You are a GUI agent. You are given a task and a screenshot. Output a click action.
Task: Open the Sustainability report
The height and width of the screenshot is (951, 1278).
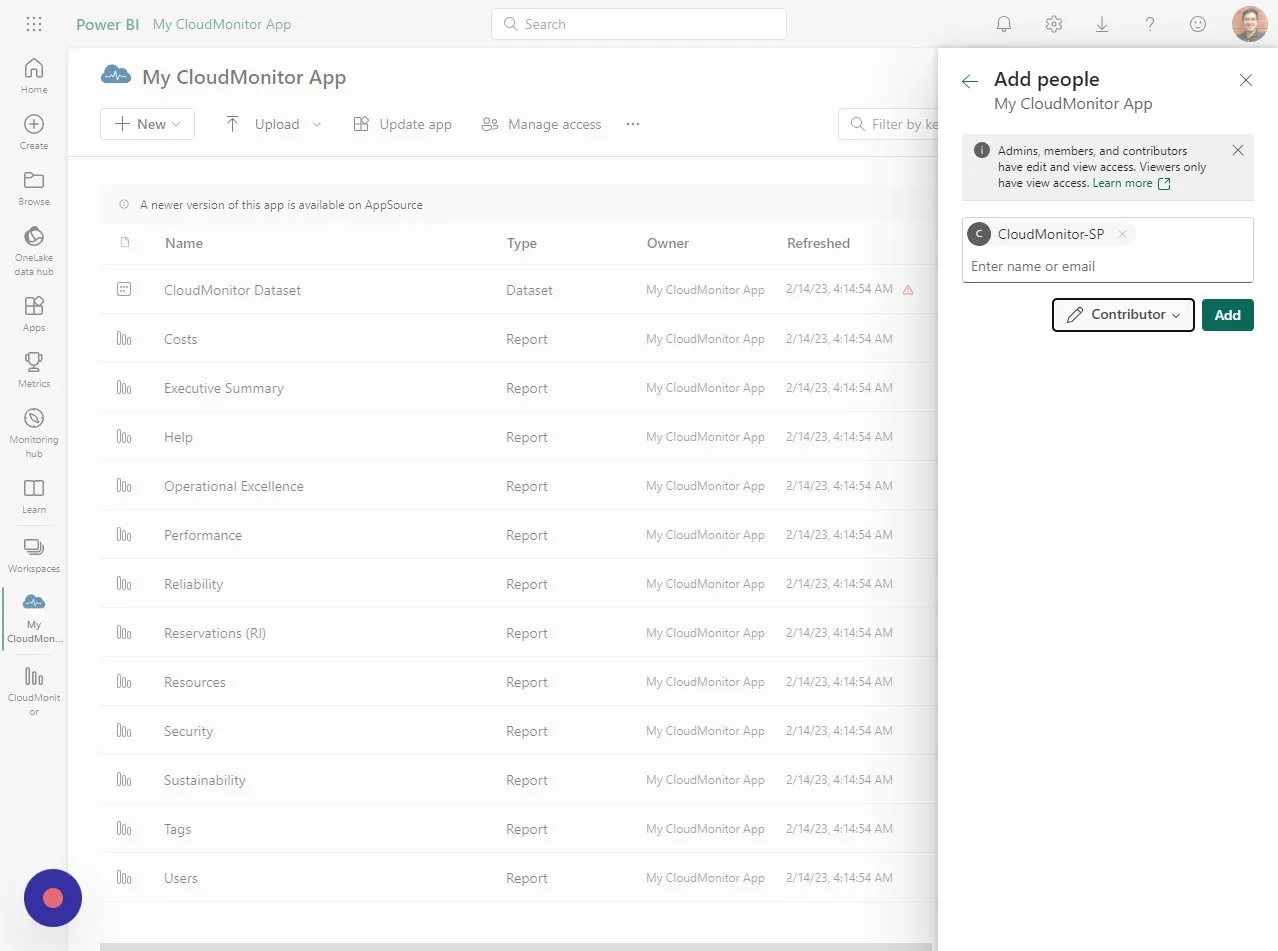coord(205,780)
